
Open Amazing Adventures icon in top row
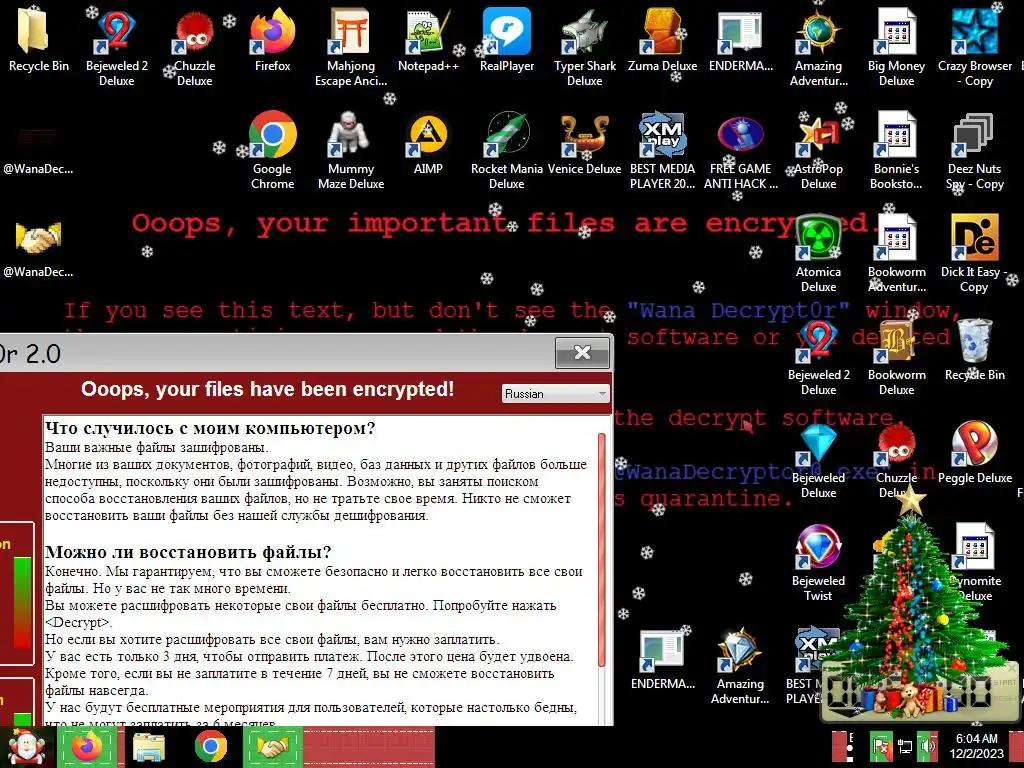[818, 47]
